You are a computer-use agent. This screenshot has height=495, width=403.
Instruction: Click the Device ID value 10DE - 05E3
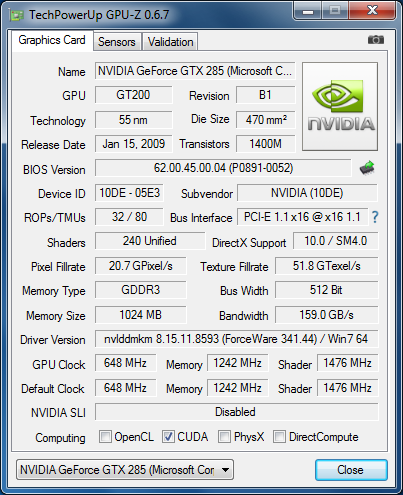click(129, 193)
